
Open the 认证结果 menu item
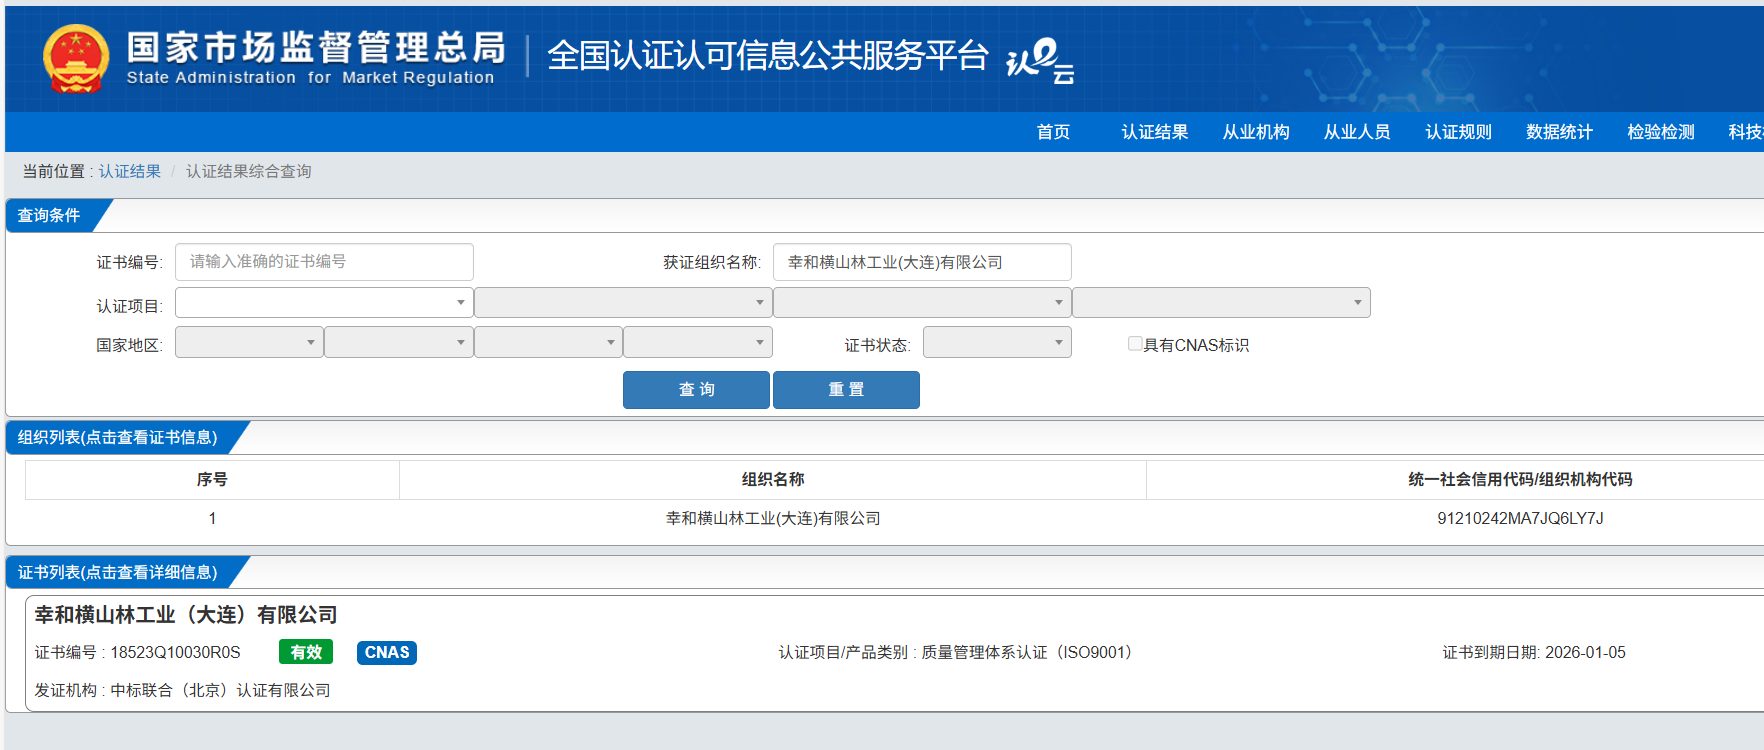[x=1154, y=132]
